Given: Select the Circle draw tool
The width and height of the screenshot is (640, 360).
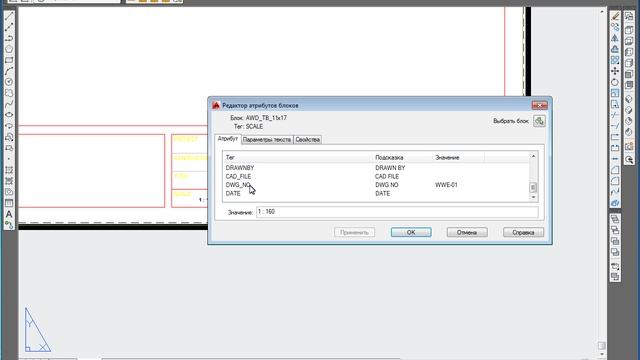Looking at the screenshot, I should pyautogui.click(x=9, y=82).
